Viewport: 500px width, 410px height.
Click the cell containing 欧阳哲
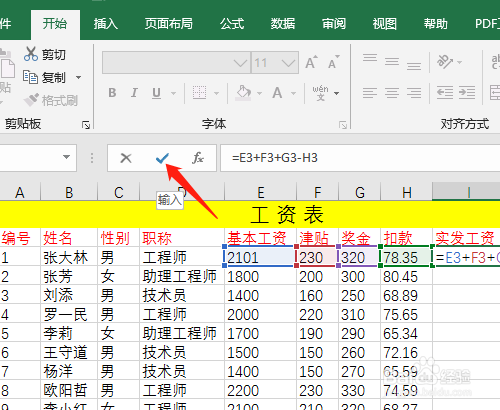point(69,390)
